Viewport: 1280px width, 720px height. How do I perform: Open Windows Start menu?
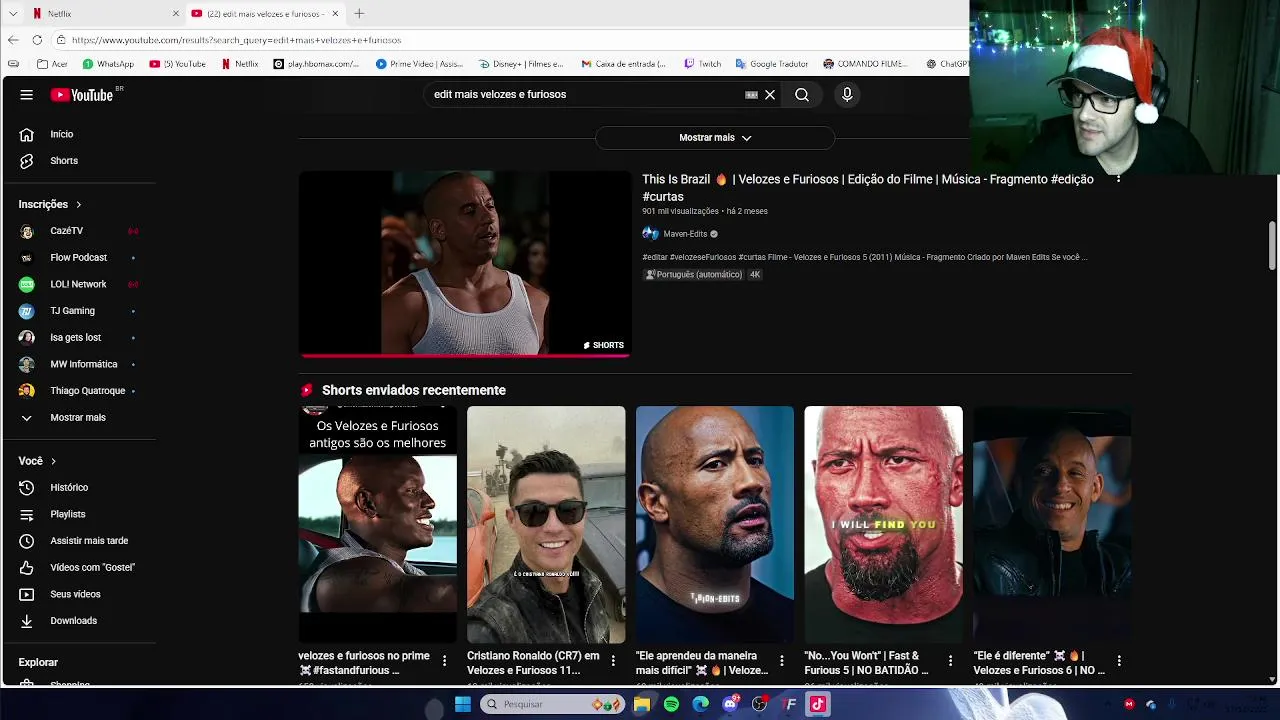coord(463,704)
